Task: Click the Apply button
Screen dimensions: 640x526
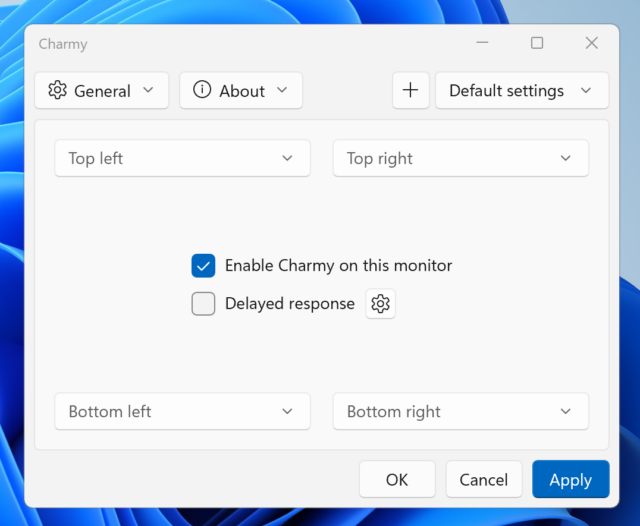Action: point(571,479)
